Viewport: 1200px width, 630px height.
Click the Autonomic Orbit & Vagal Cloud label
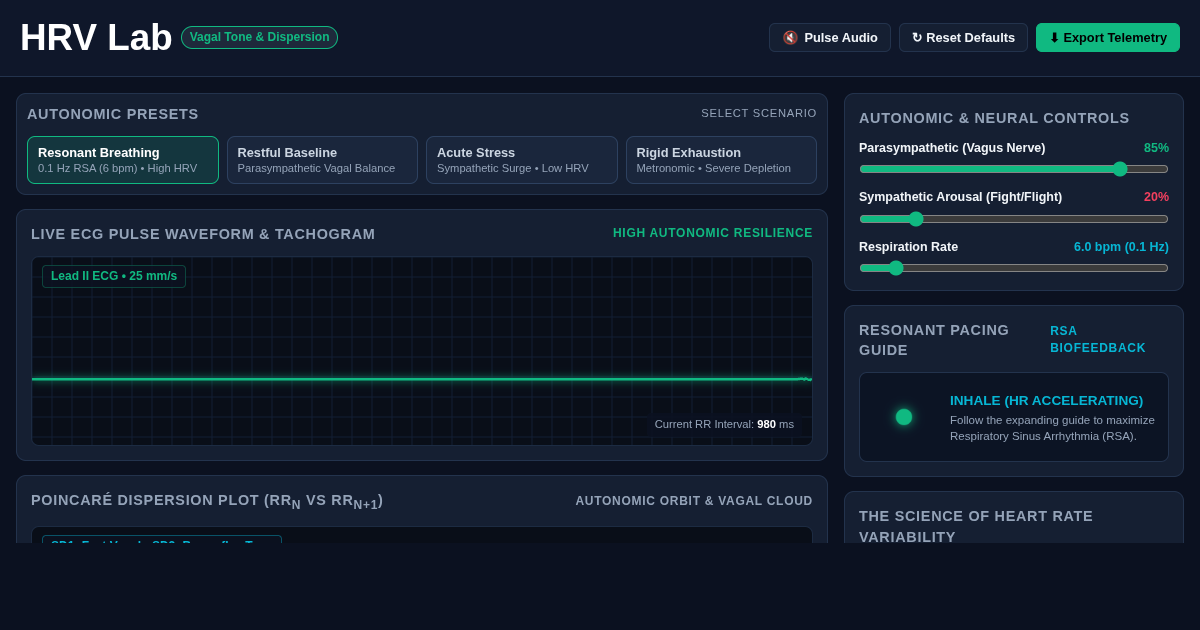[x=694, y=501]
